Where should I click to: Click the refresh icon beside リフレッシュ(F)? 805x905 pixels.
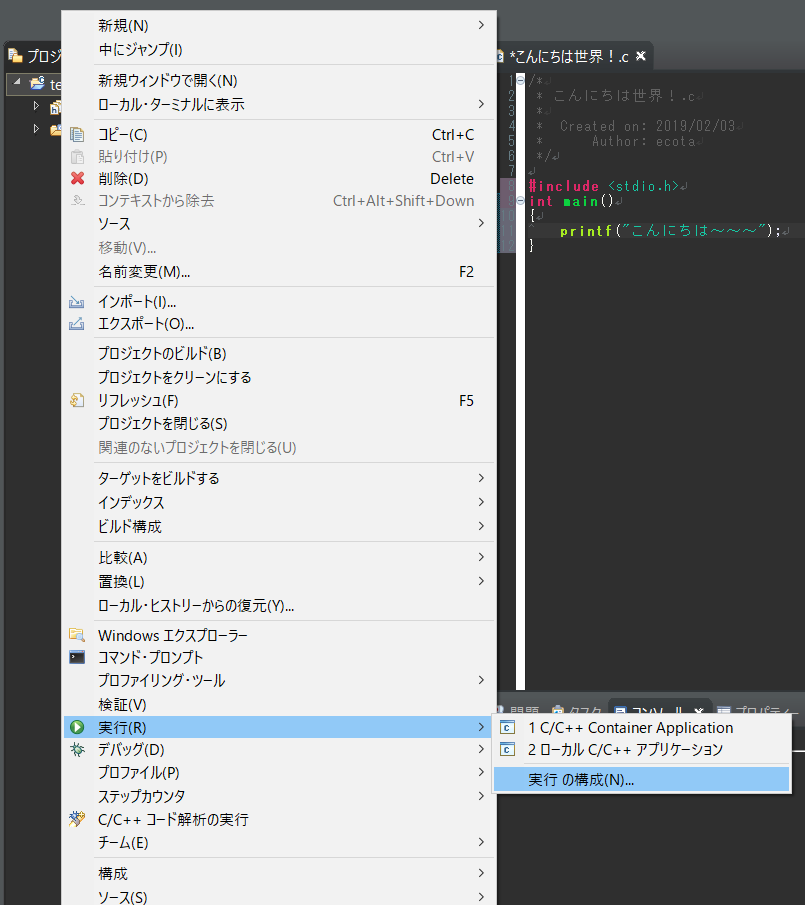pos(77,400)
